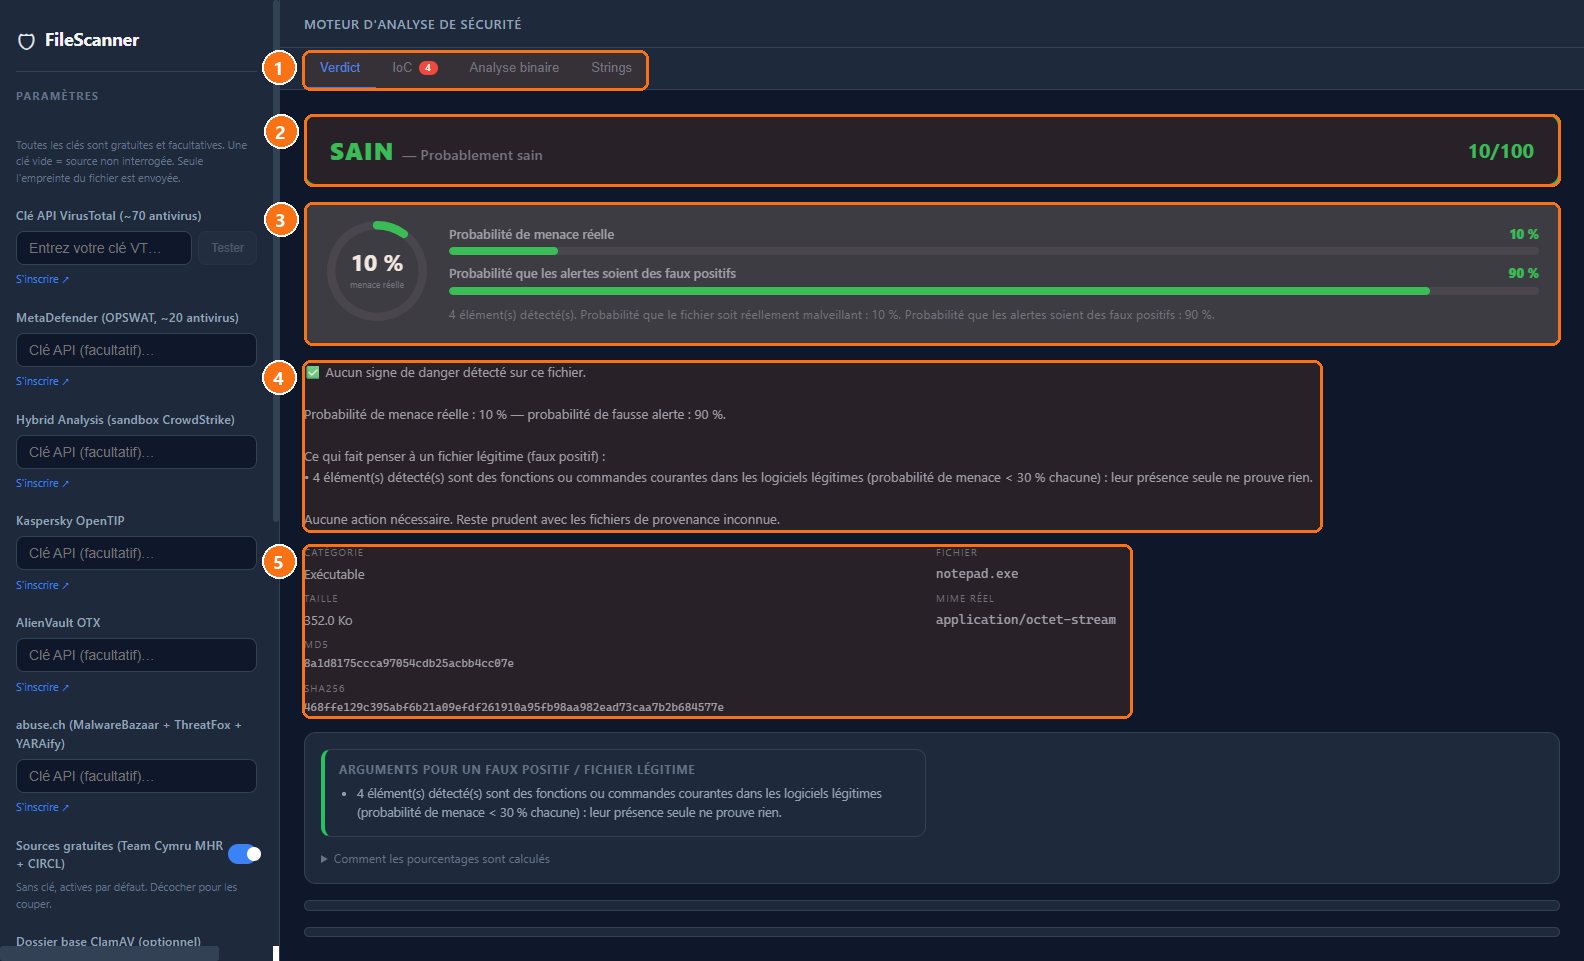Click the category value Exécutable

click(x=334, y=575)
